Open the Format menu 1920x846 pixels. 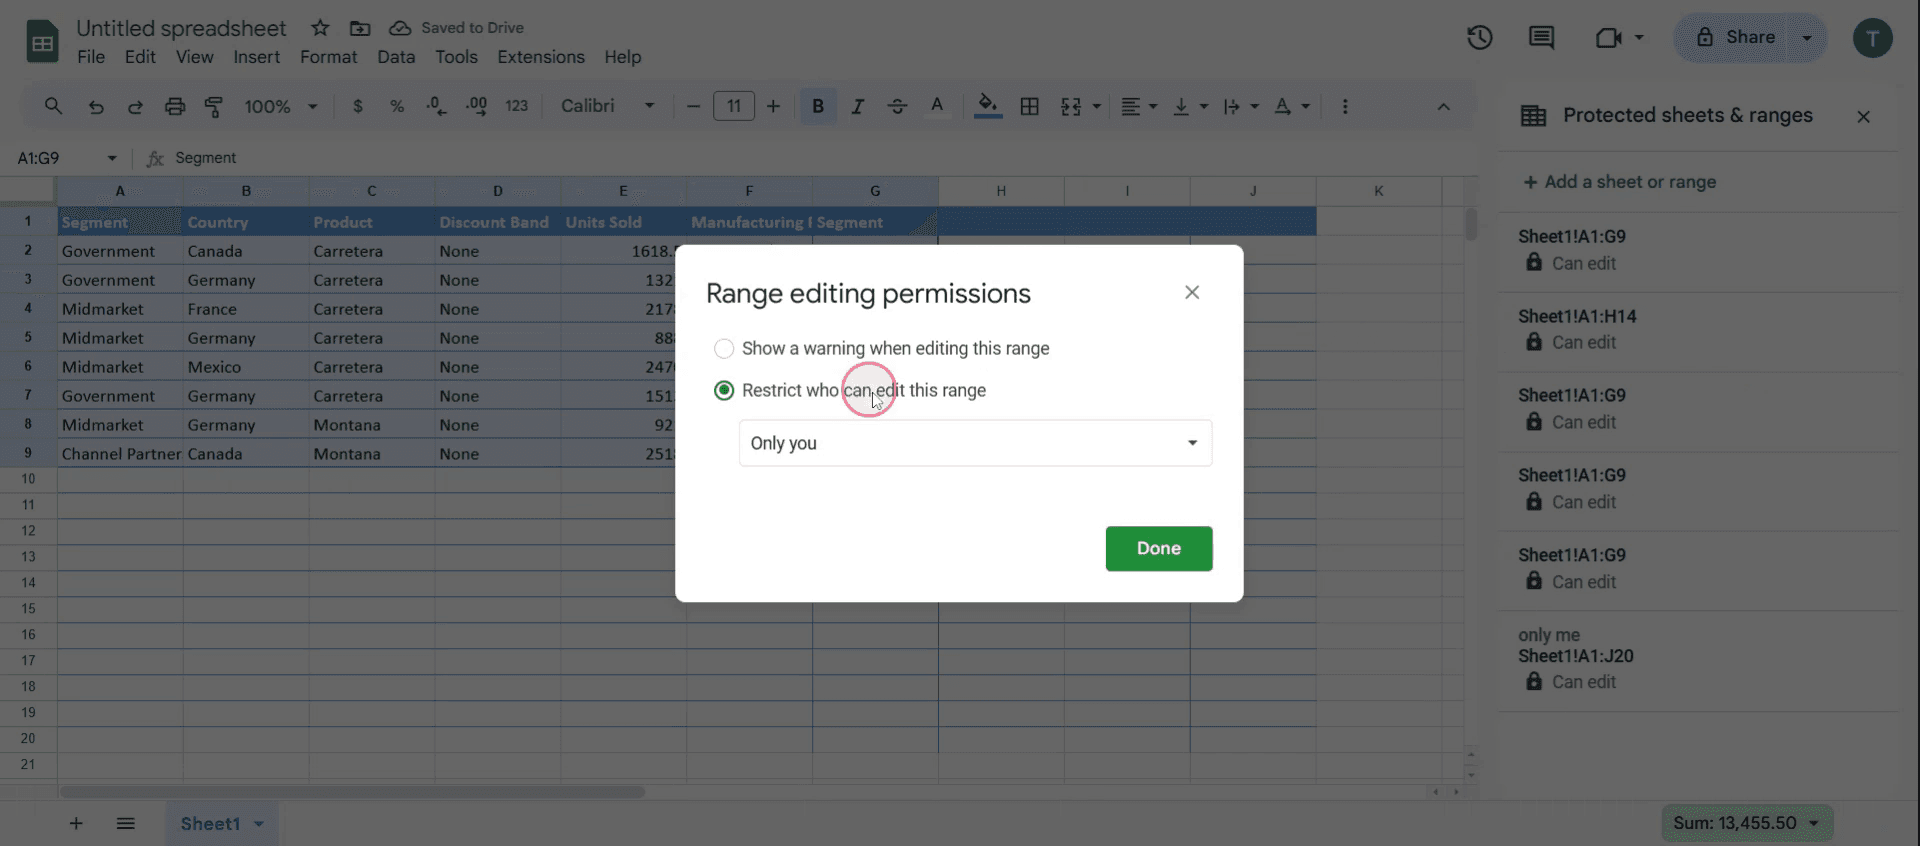tap(329, 57)
